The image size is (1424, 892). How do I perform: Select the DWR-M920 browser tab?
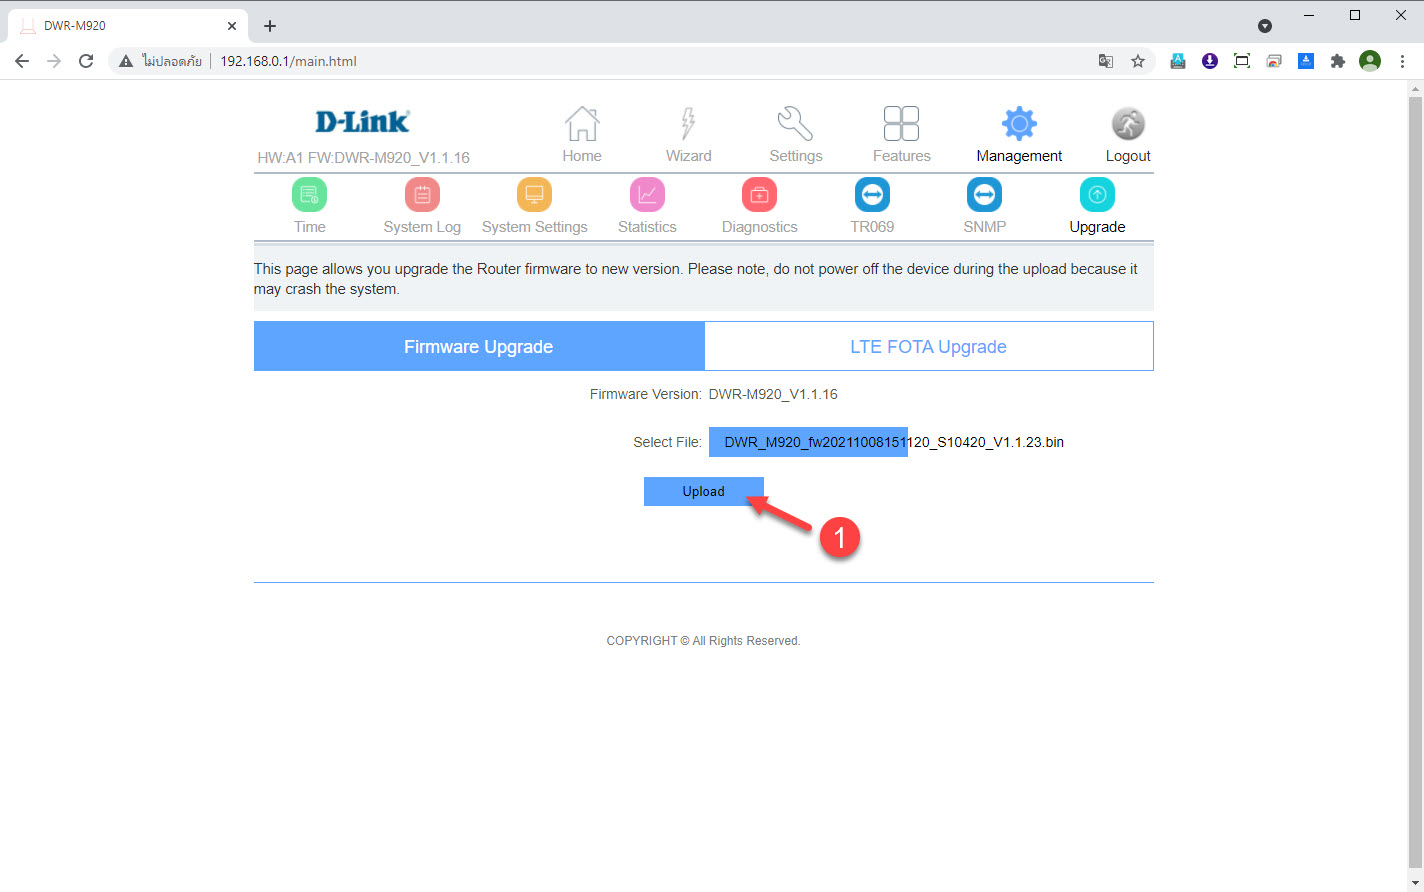tap(127, 26)
